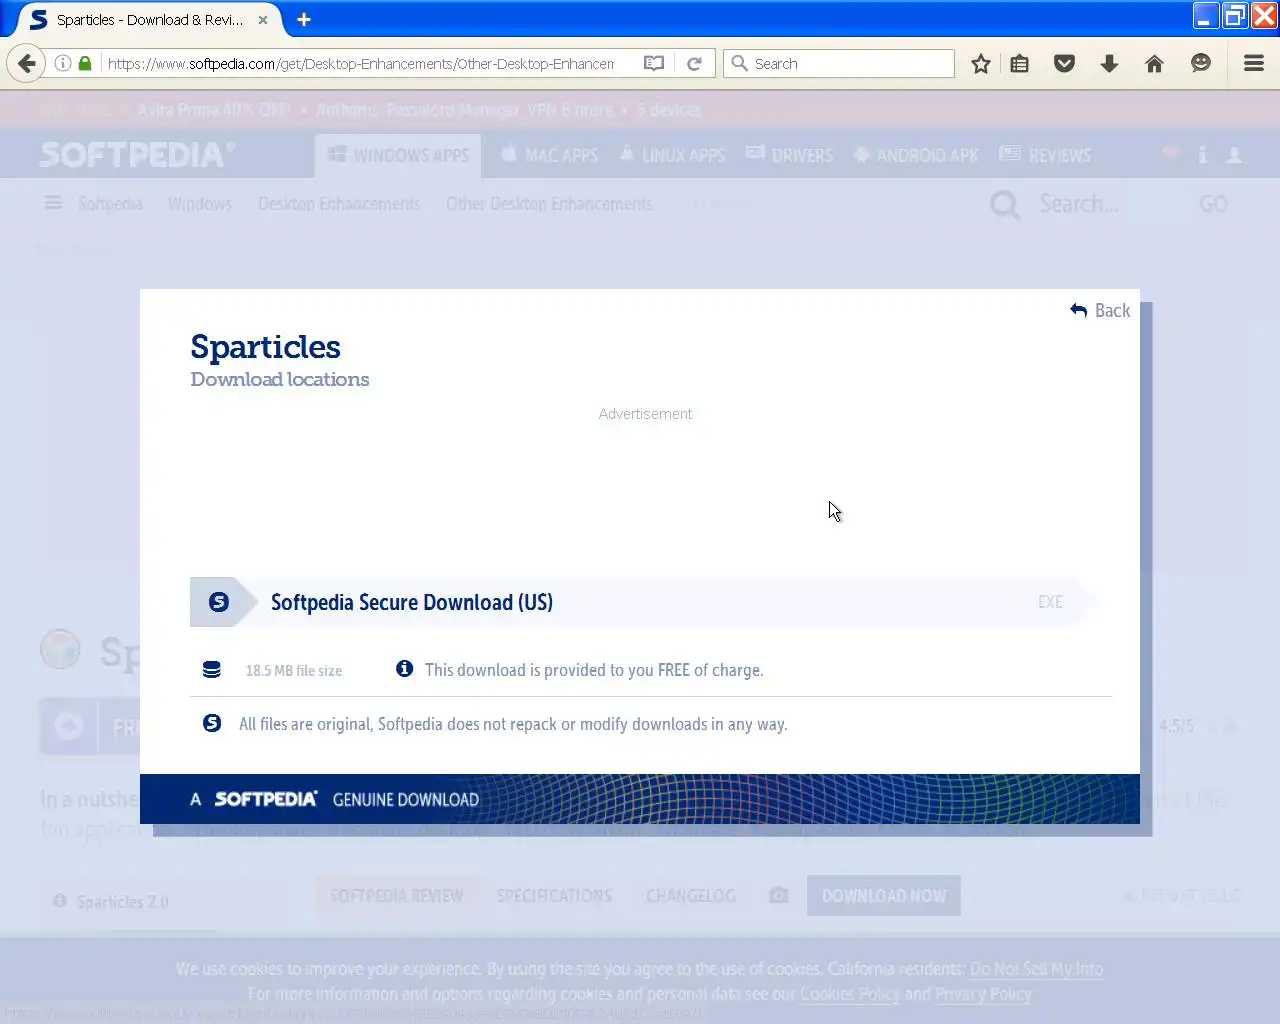The height and width of the screenshot is (1024, 1280).
Task: Click the URL address field
Action: tap(362, 63)
